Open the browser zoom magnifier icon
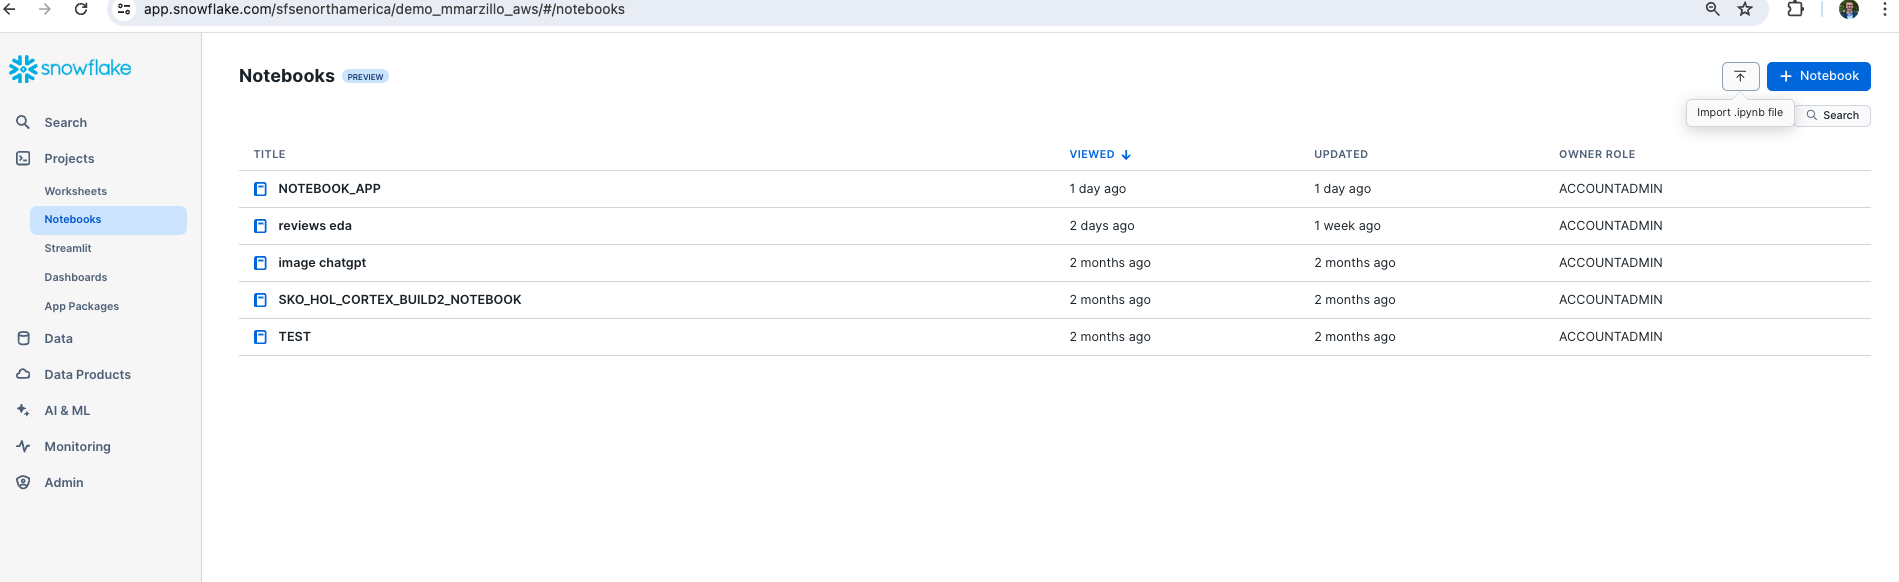Image resolution: width=1899 pixels, height=582 pixels. click(1712, 9)
